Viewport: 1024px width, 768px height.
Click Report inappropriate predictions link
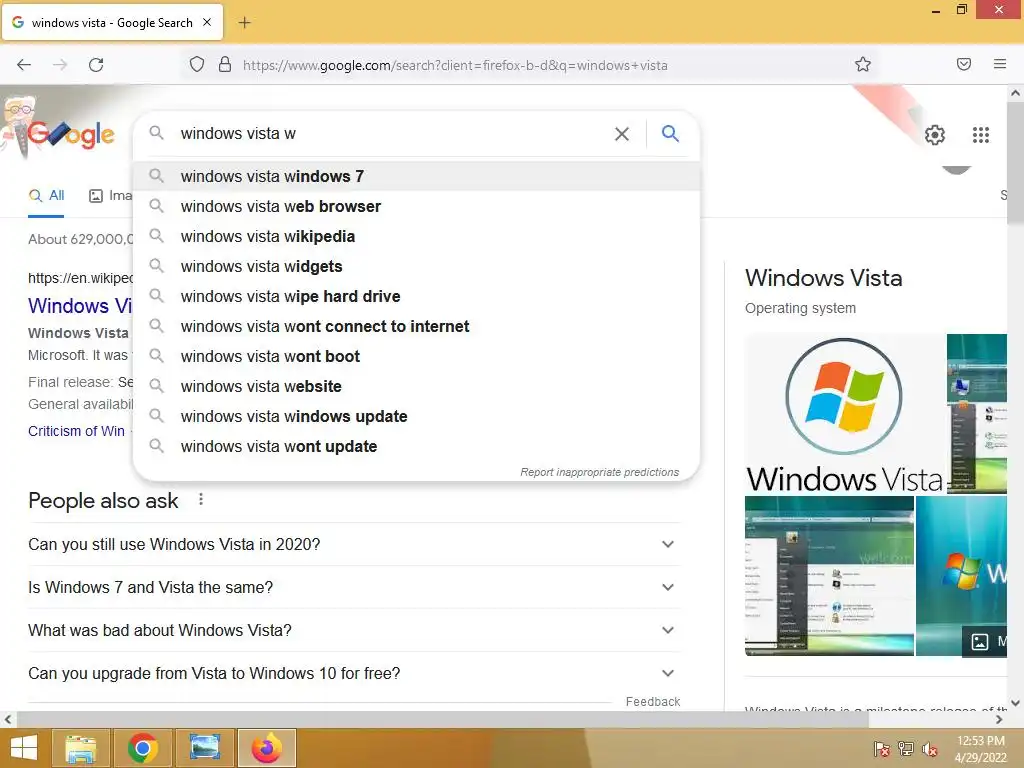point(600,472)
